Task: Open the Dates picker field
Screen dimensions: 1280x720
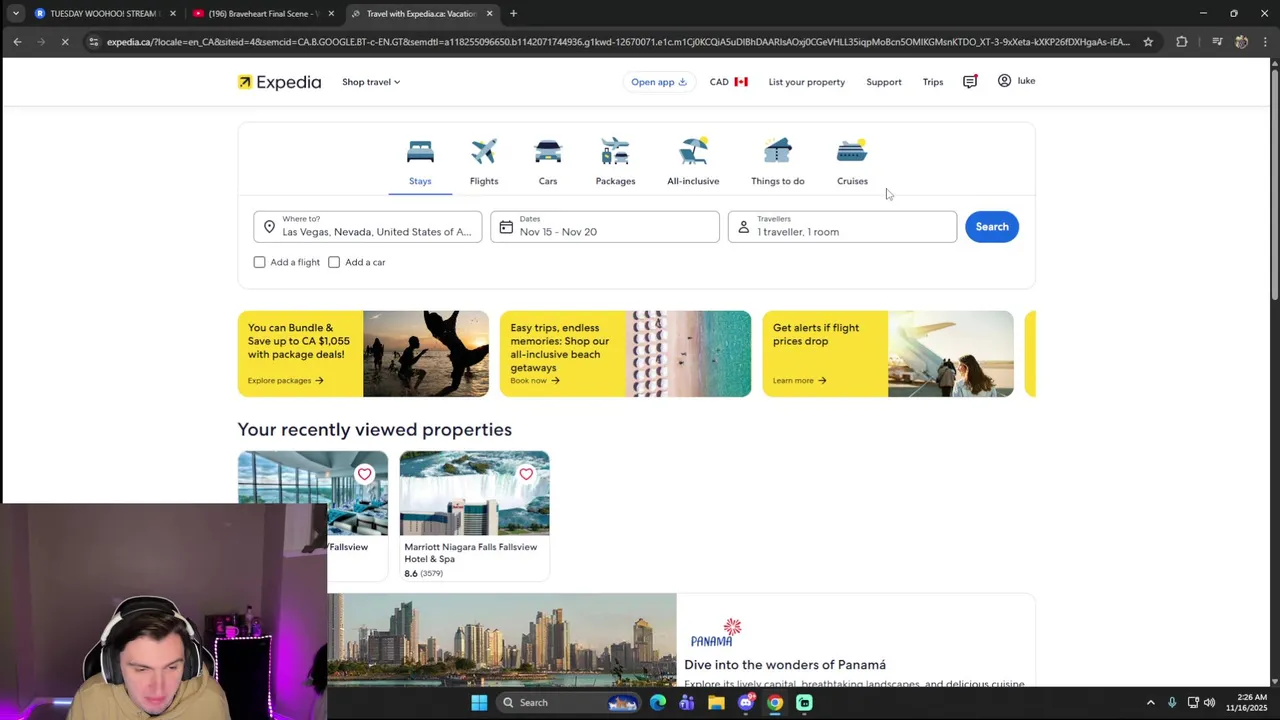Action: pyautogui.click(x=604, y=227)
